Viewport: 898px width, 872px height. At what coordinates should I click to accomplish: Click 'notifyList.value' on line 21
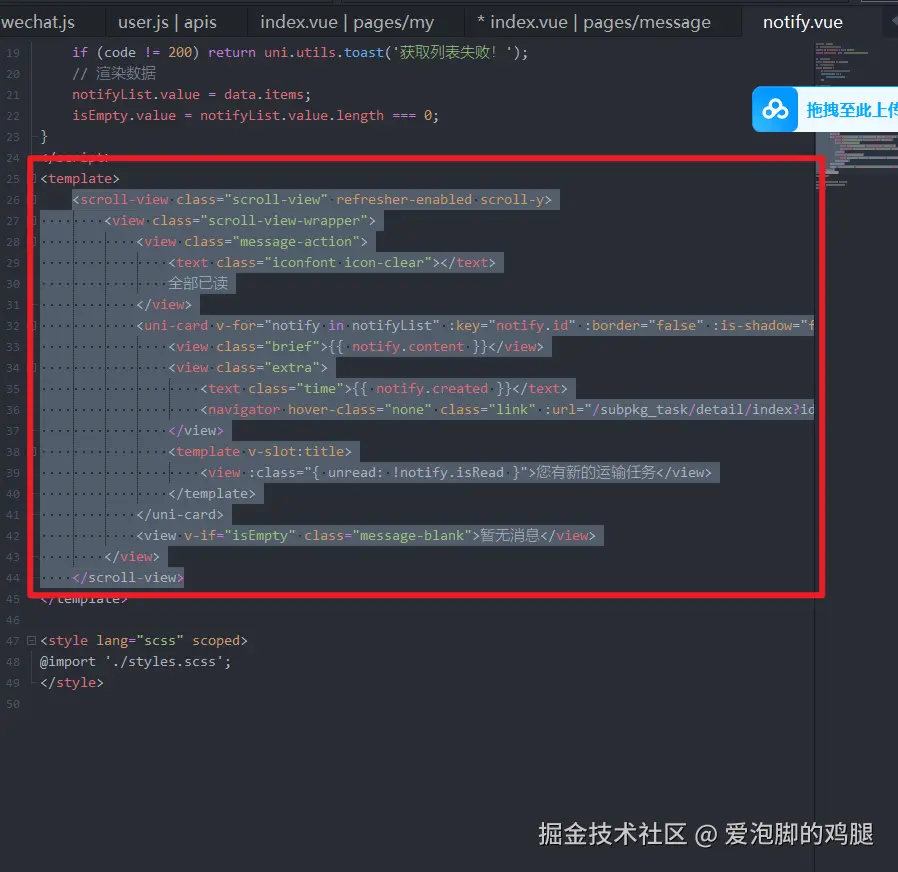136,94
